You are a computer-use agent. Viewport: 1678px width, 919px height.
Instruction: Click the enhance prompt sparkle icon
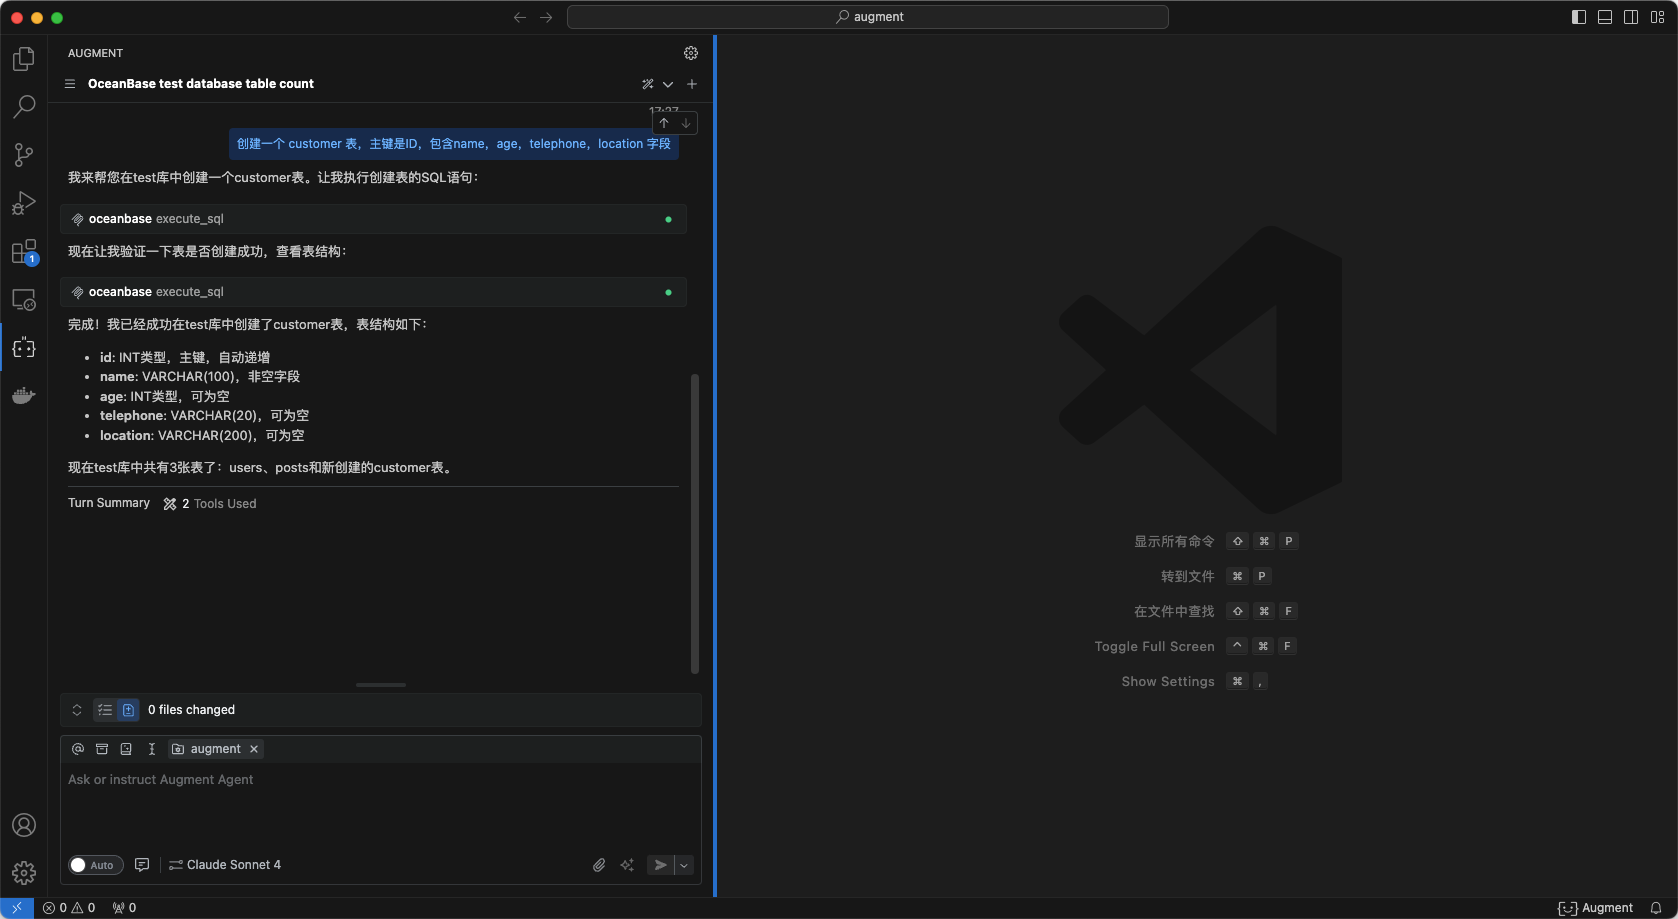pos(627,865)
